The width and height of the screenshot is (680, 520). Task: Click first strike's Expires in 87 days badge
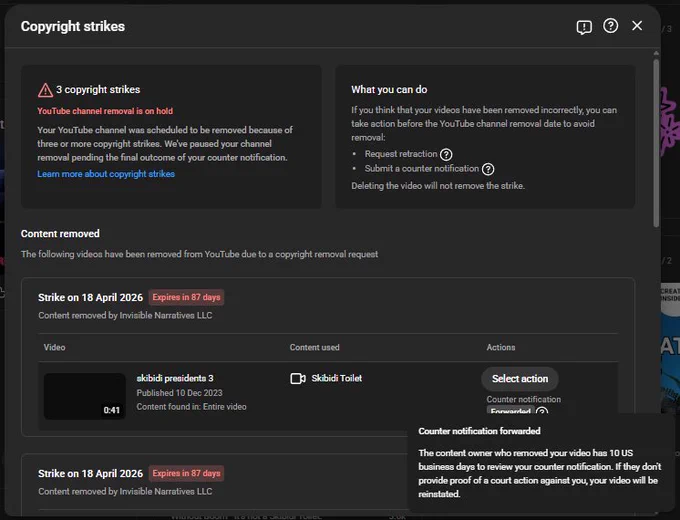[x=186, y=298]
